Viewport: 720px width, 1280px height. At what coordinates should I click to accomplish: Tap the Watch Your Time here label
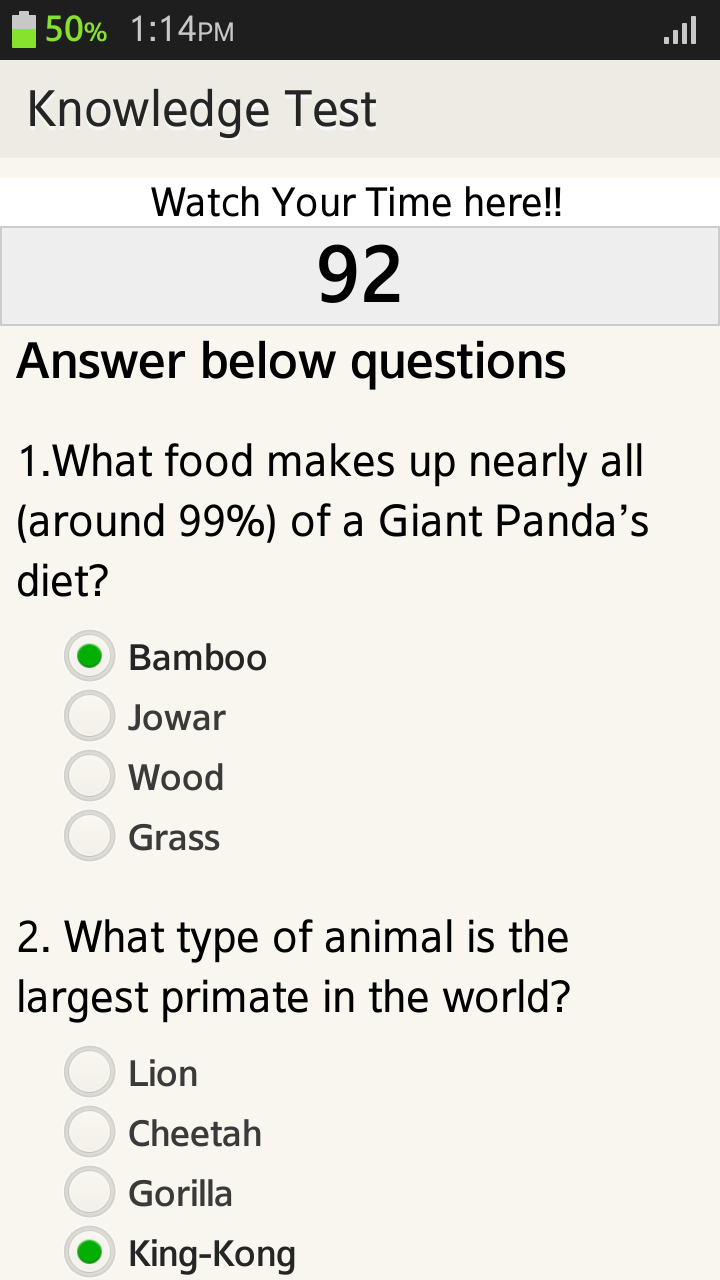coord(357,203)
